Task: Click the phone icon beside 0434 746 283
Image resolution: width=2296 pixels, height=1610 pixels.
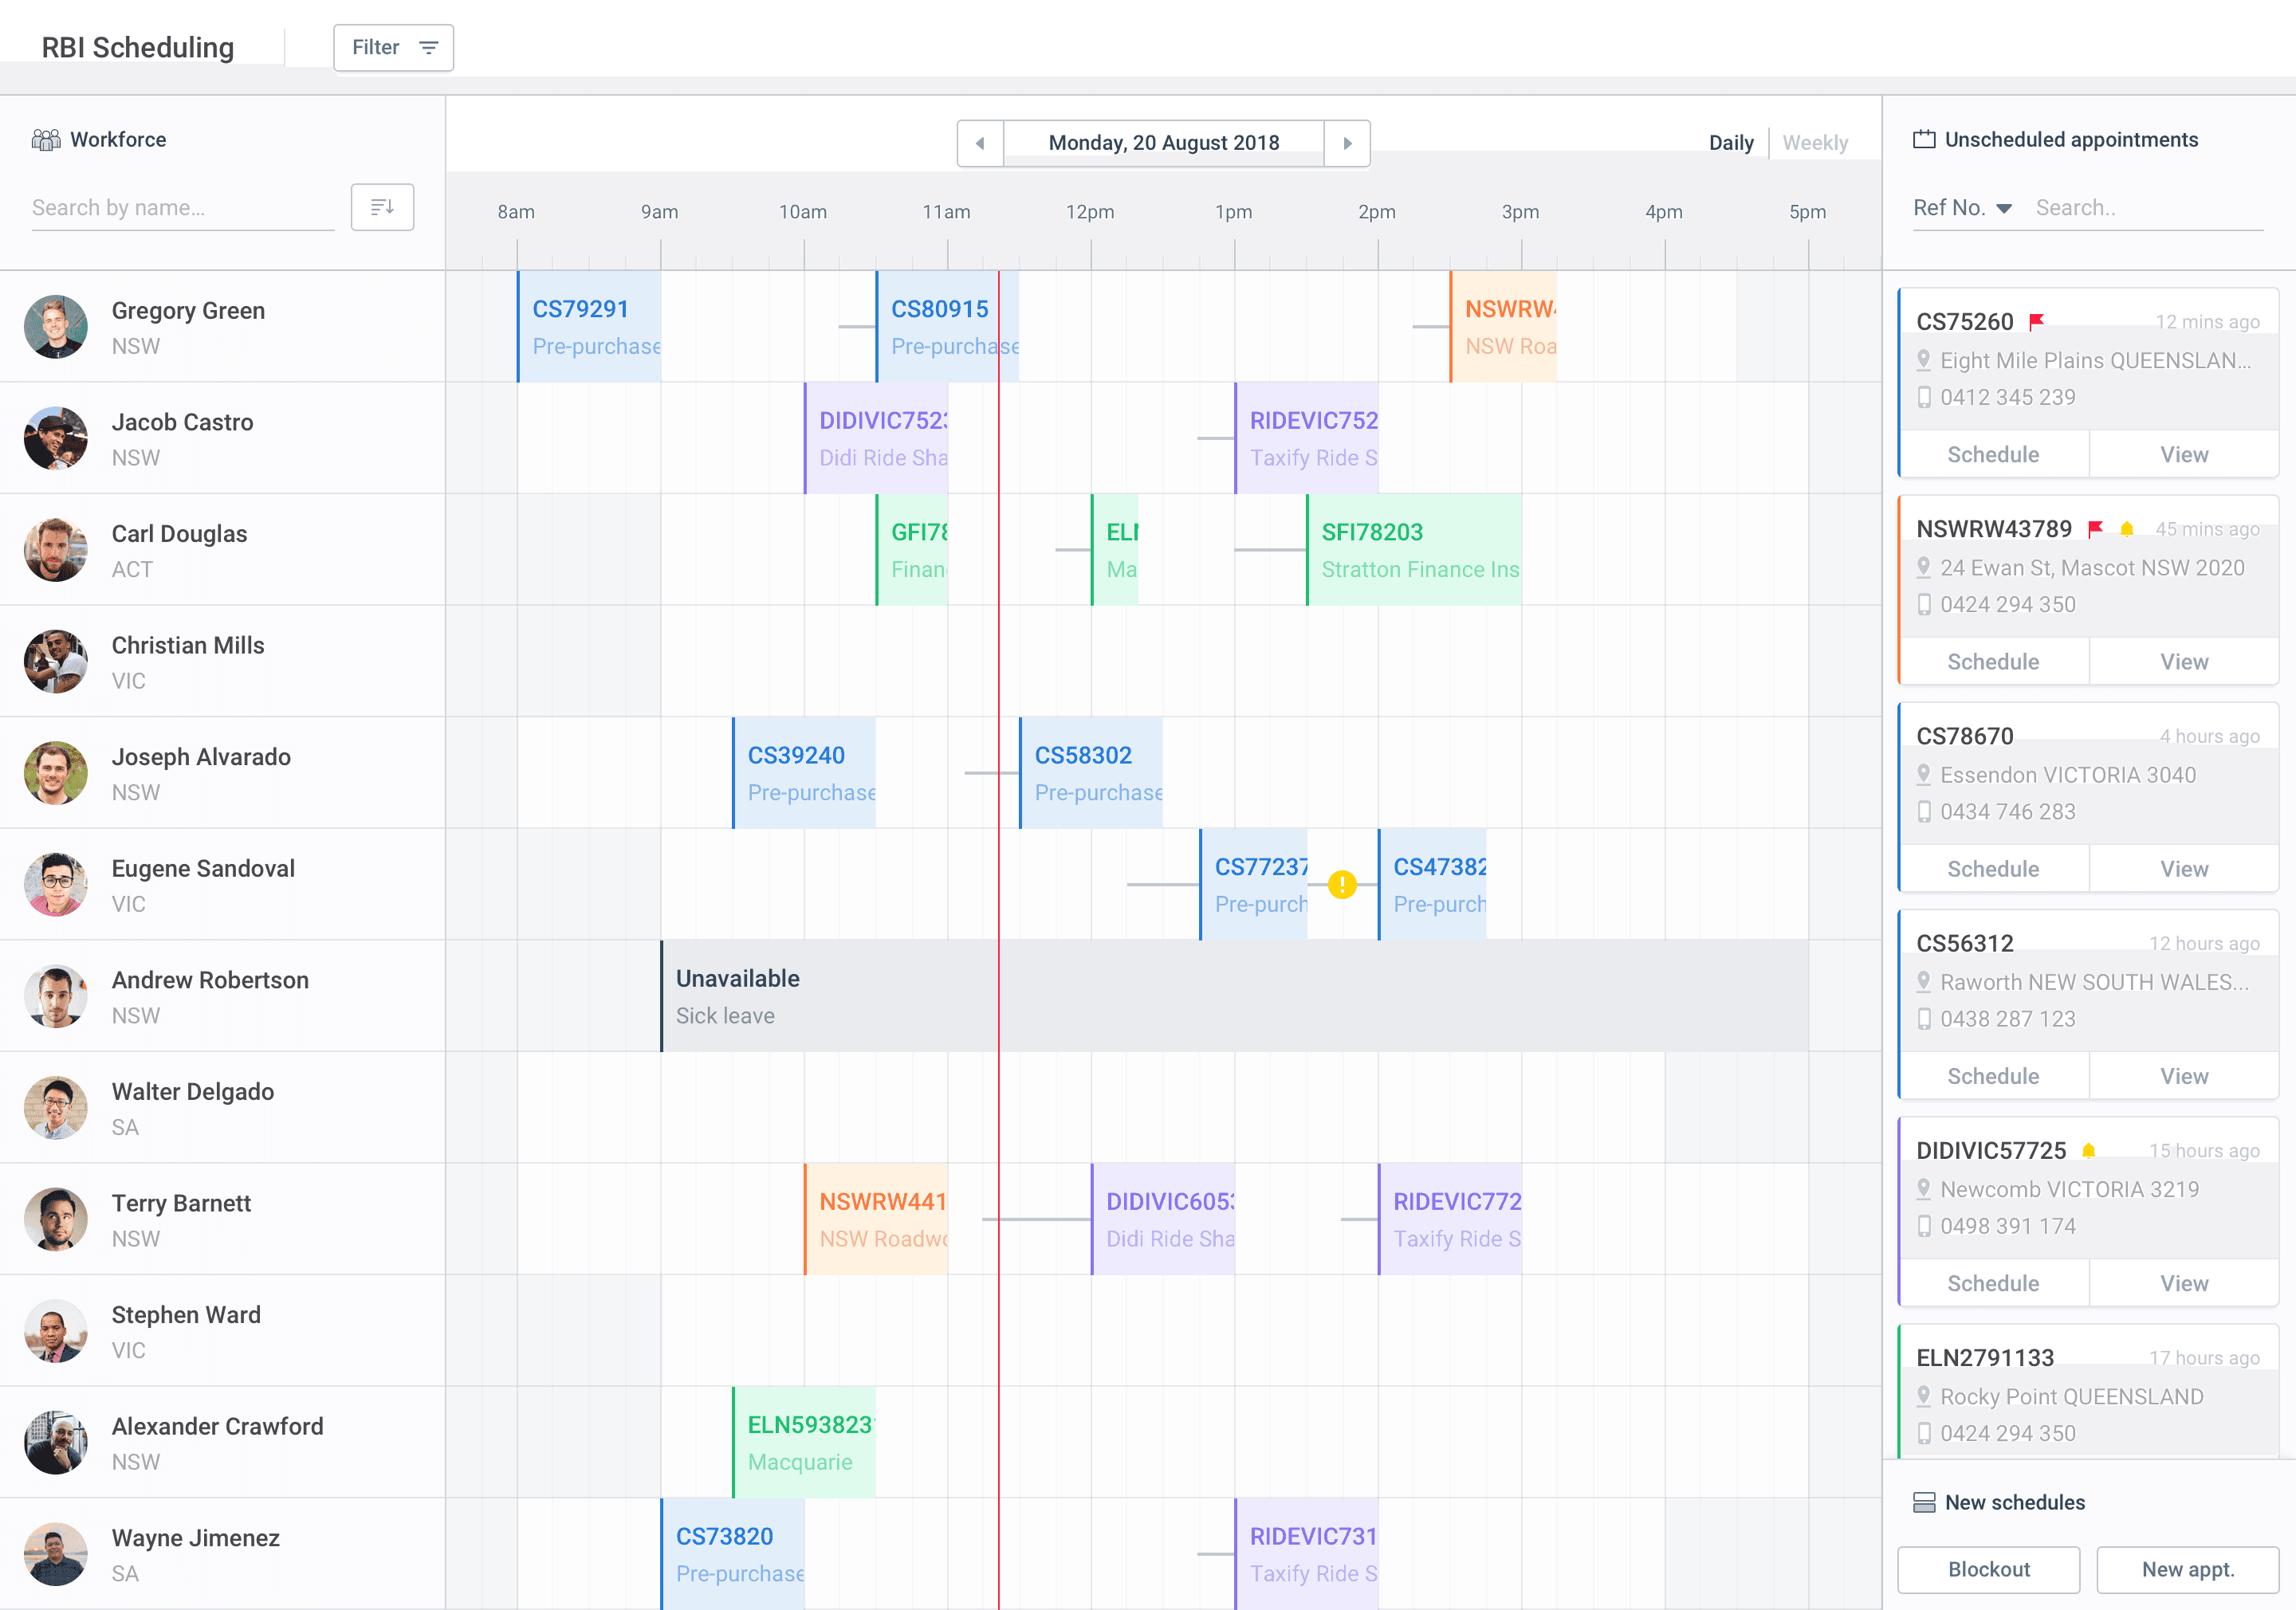Action: 1923,812
